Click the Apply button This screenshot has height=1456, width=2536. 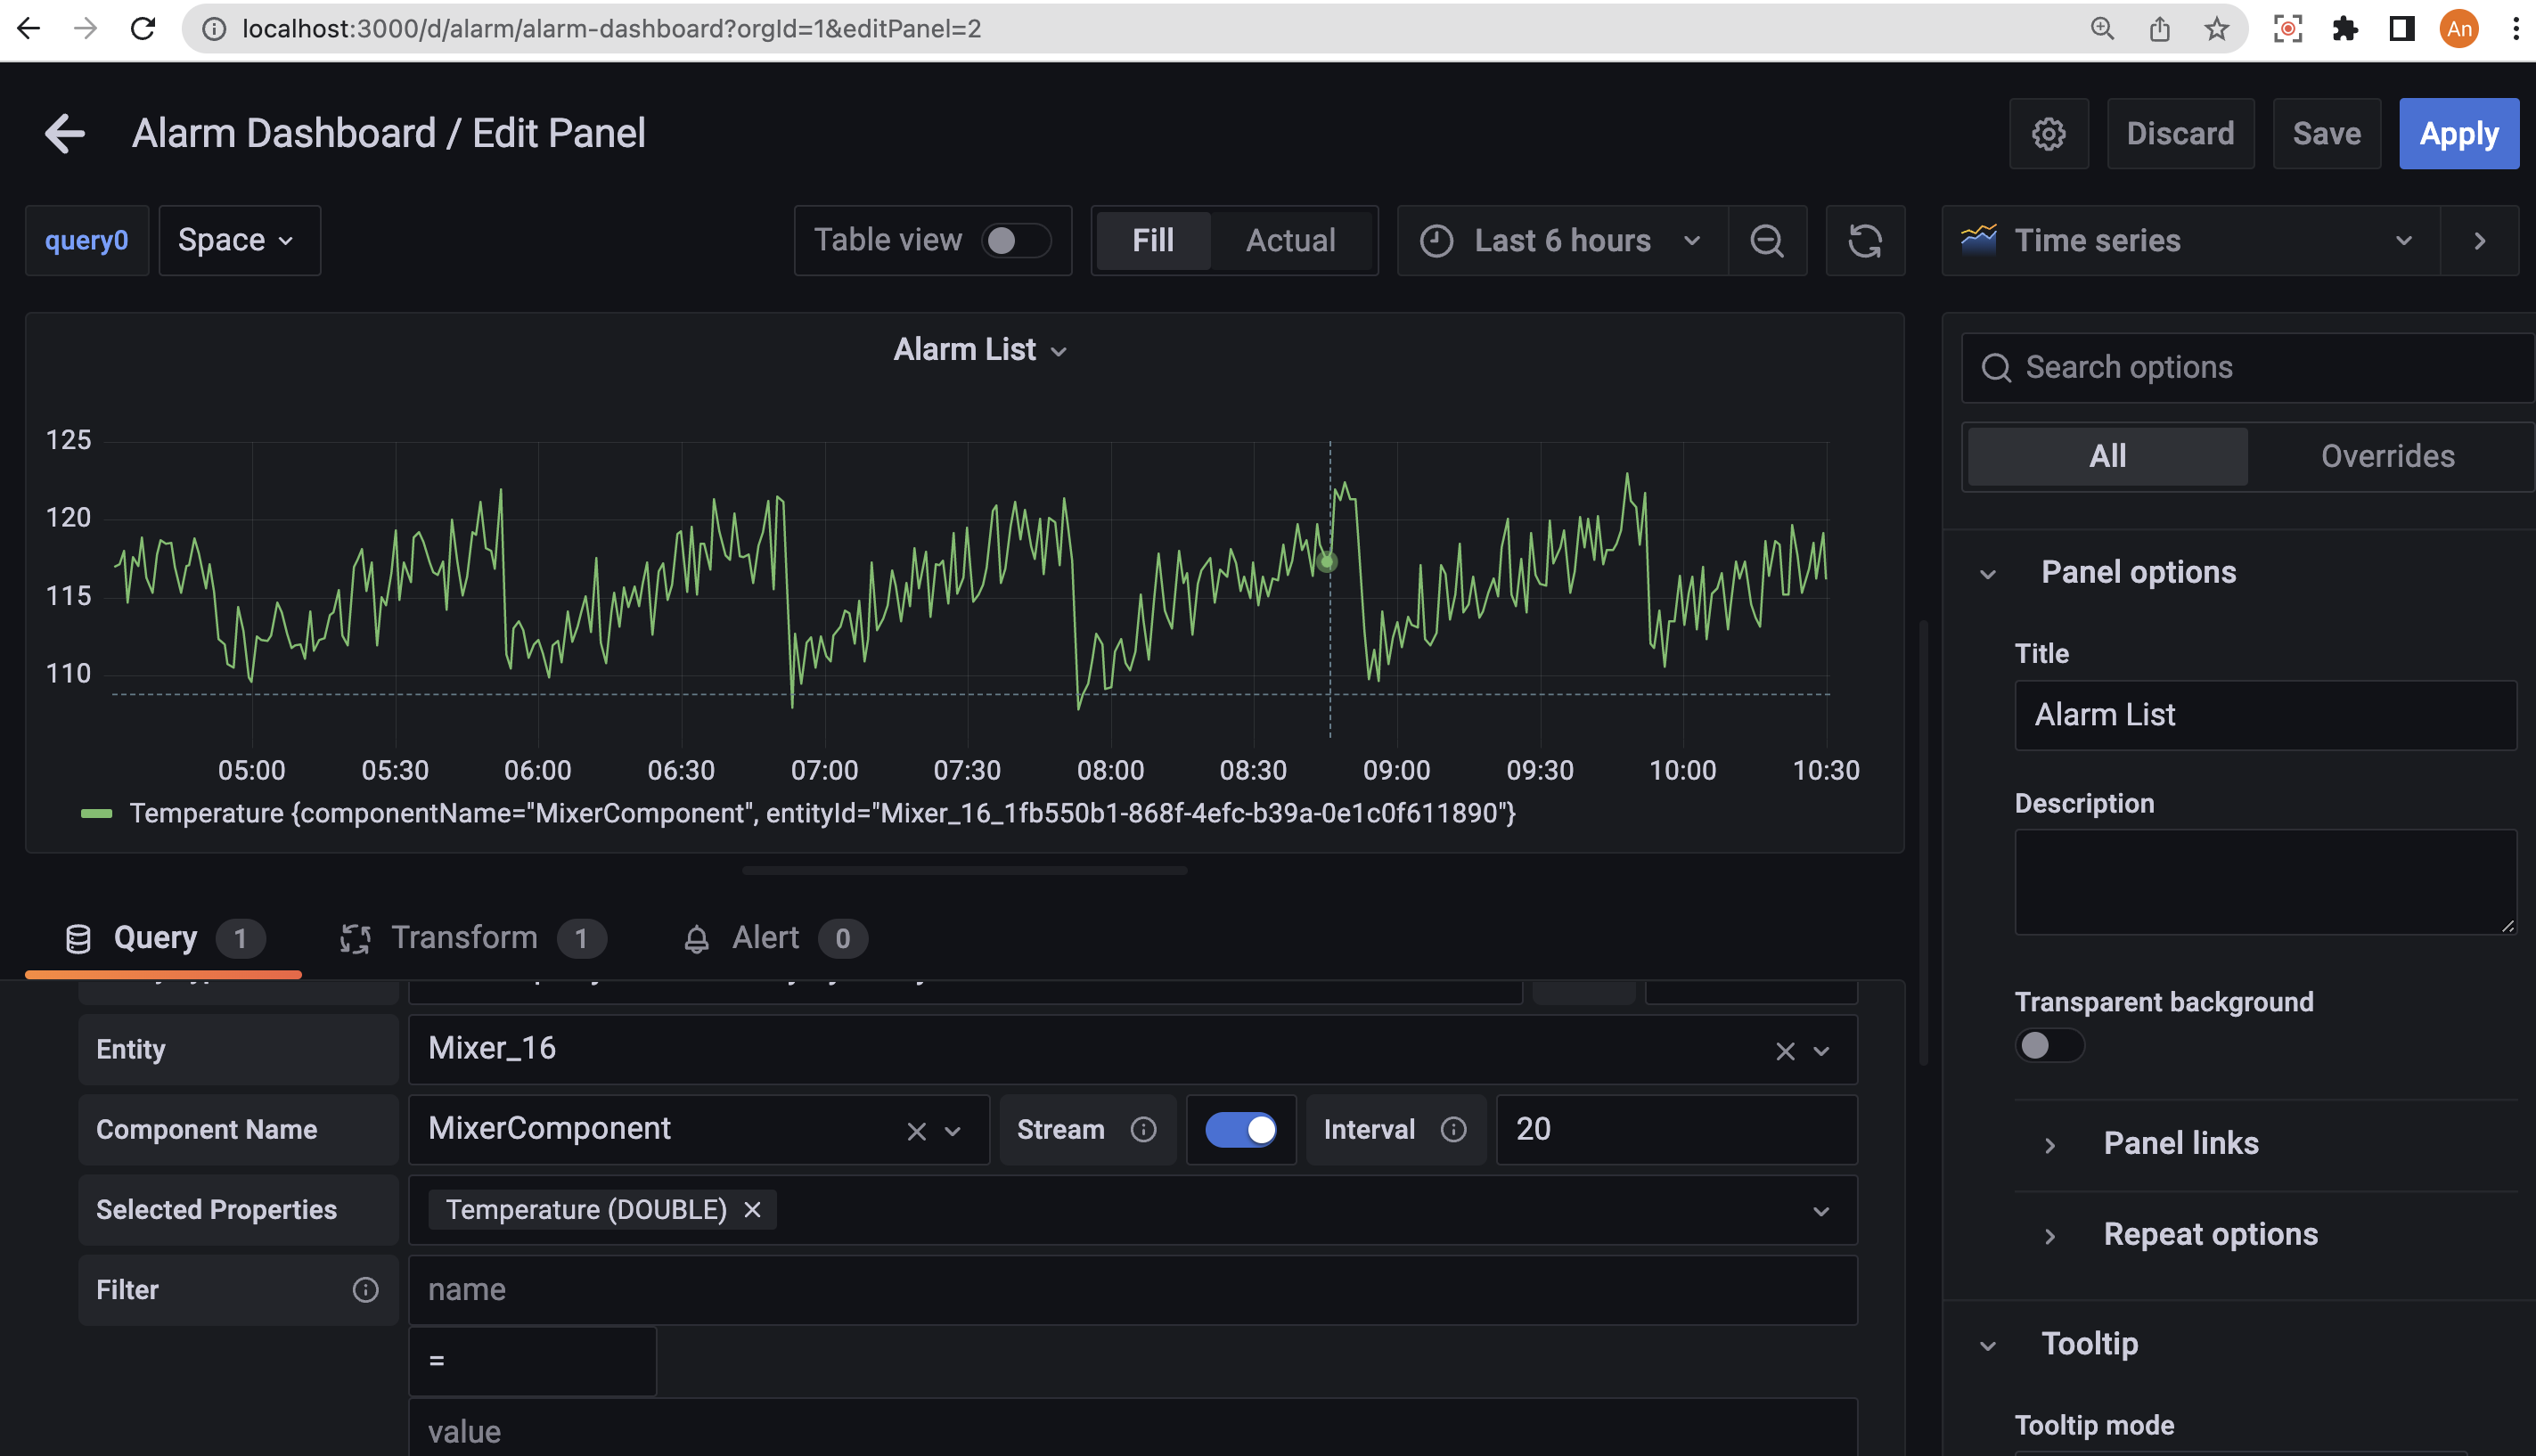click(x=2459, y=133)
